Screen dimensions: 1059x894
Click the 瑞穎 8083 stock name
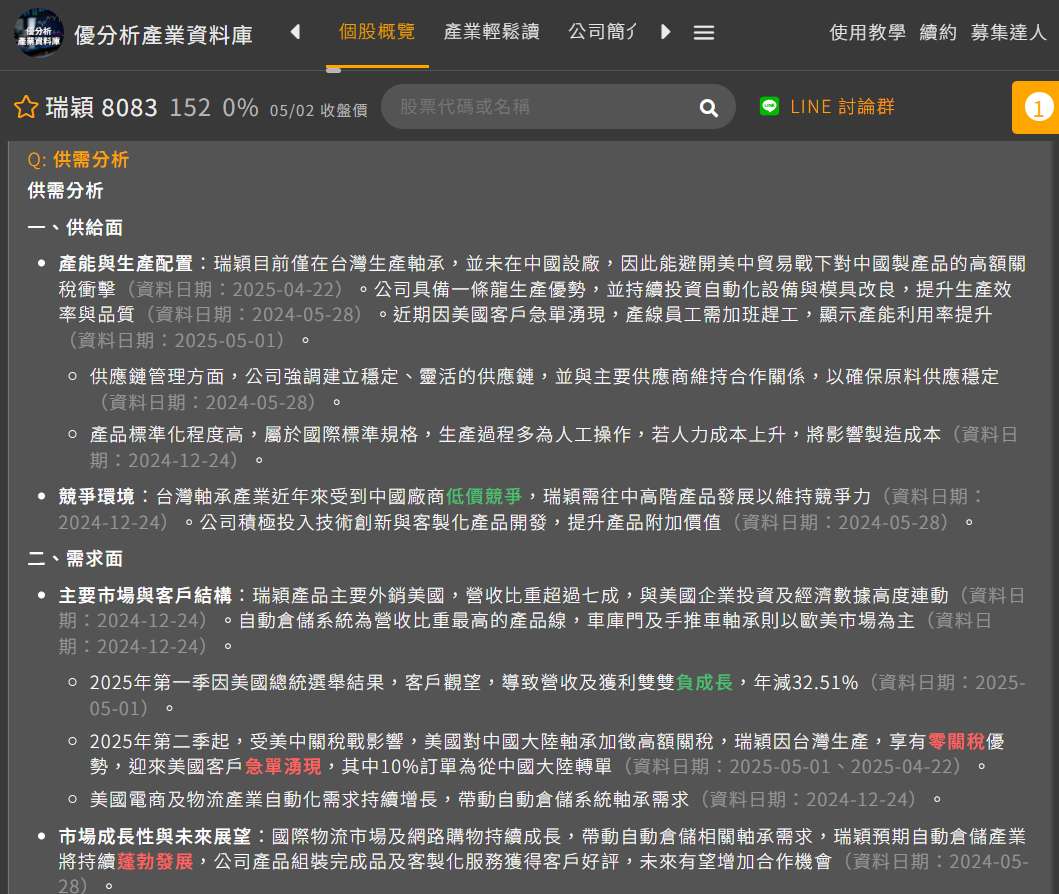tap(101, 107)
